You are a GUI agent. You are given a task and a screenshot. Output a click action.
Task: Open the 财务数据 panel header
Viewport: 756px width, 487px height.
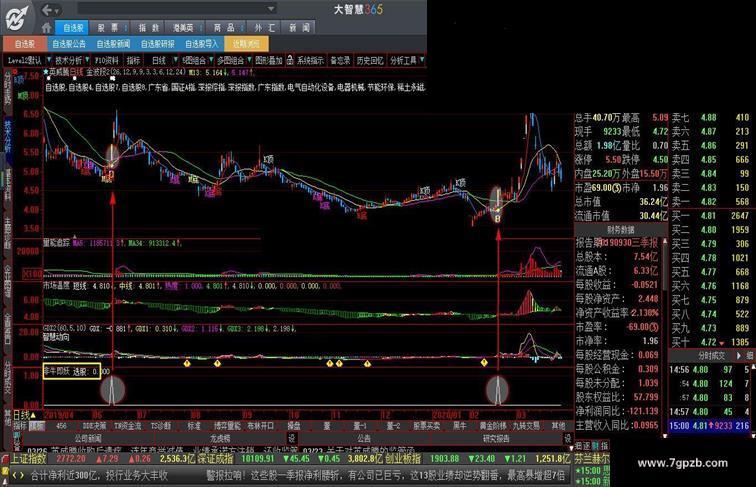(x=620, y=230)
